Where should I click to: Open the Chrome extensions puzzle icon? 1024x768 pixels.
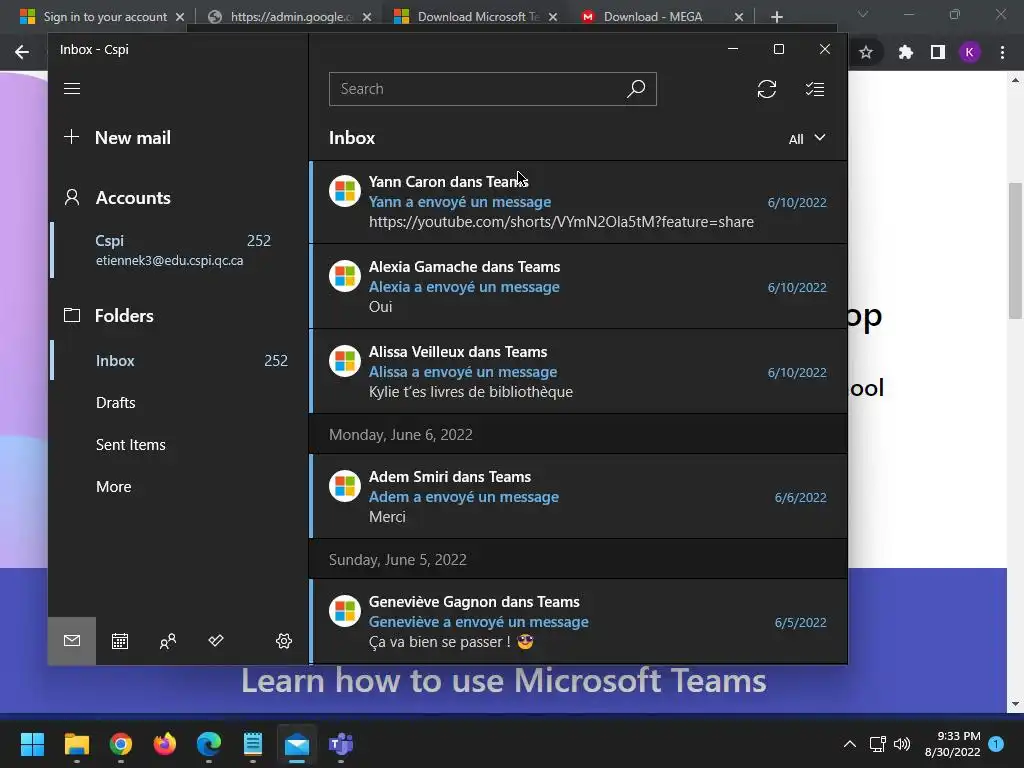point(905,52)
